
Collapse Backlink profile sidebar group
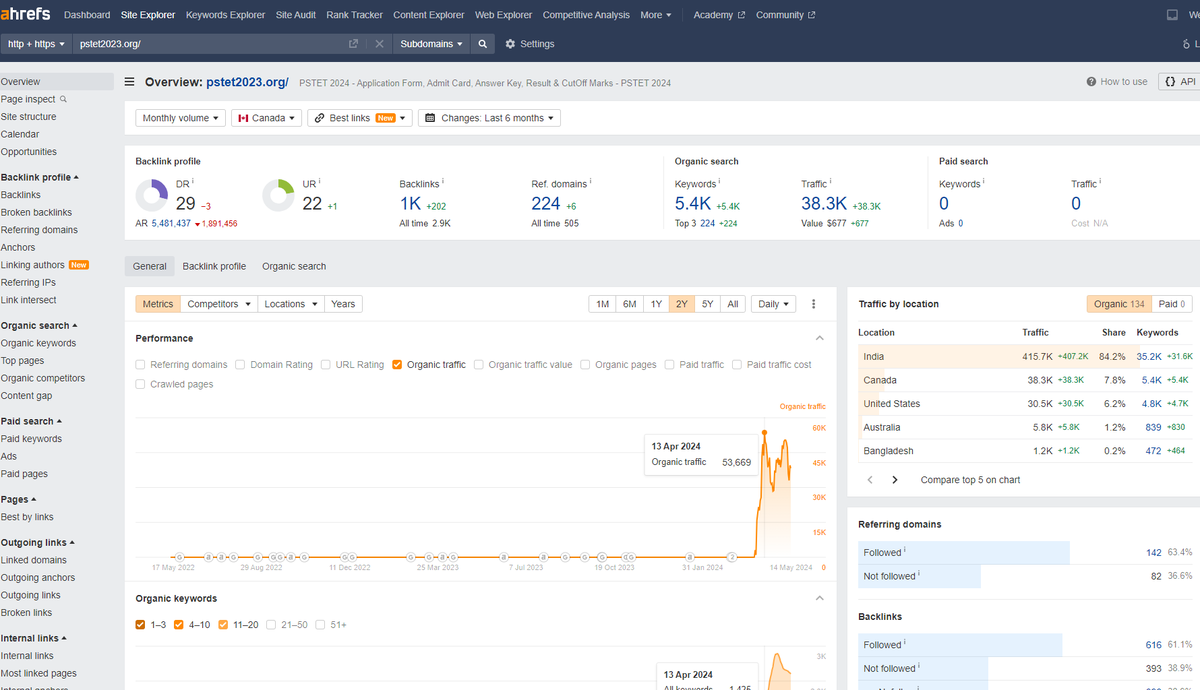40,177
